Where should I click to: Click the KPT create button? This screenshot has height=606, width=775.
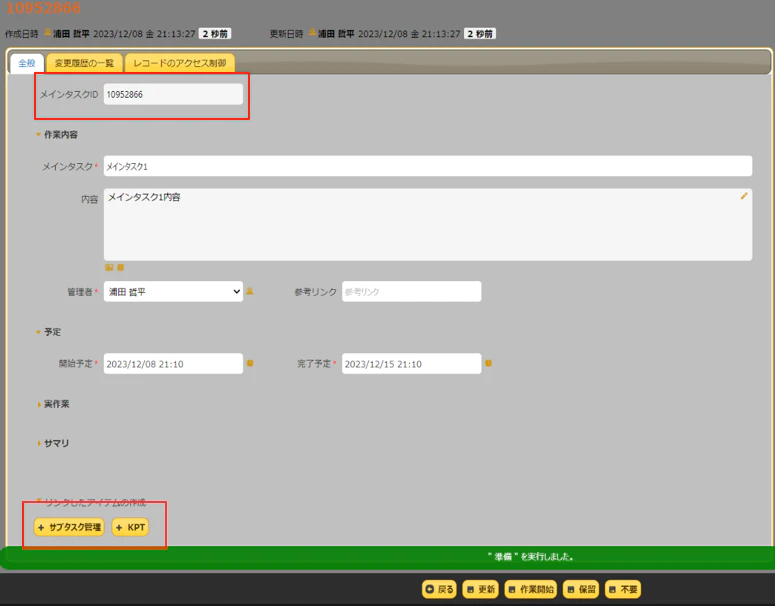(x=130, y=527)
